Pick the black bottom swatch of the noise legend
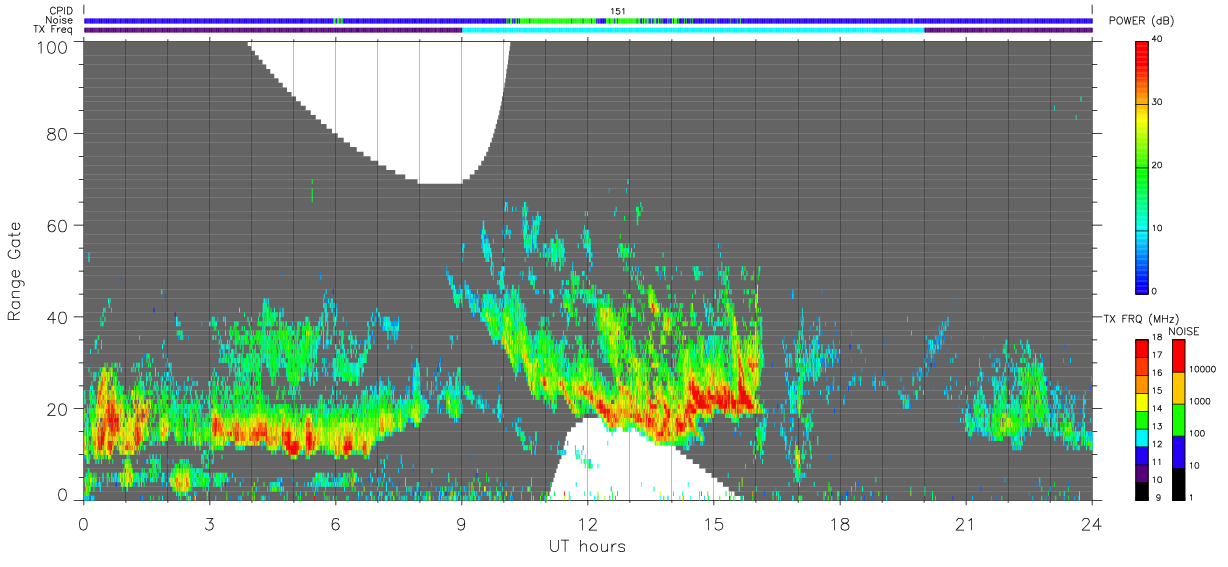 pyautogui.click(x=1179, y=483)
